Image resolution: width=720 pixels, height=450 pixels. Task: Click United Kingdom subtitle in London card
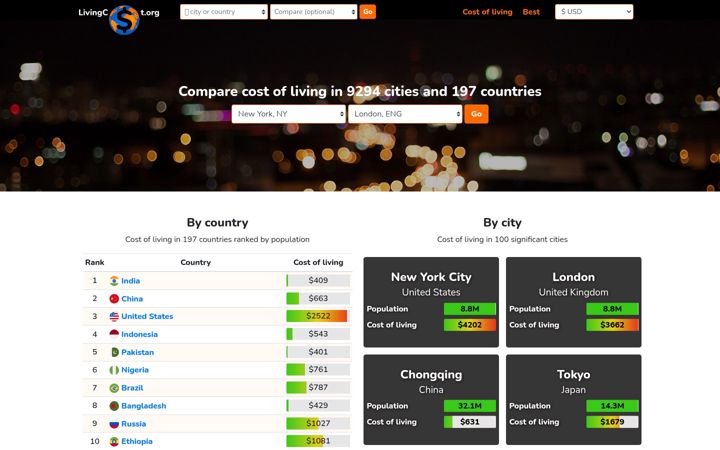click(x=573, y=292)
